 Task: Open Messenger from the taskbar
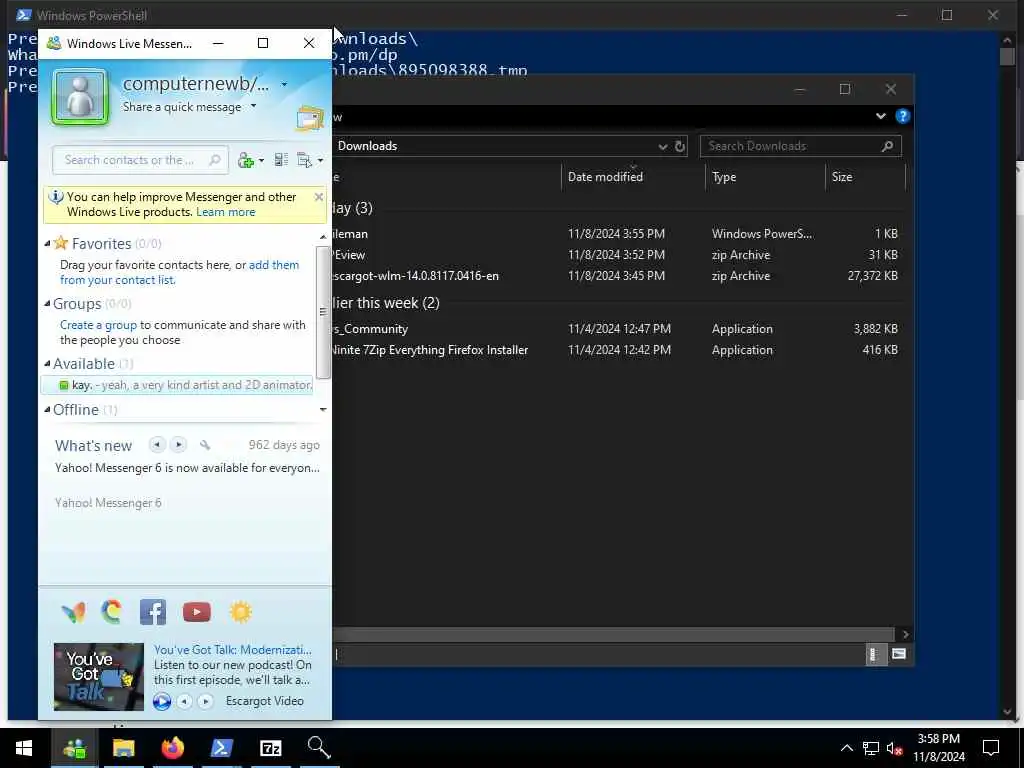(x=74, y=748)
